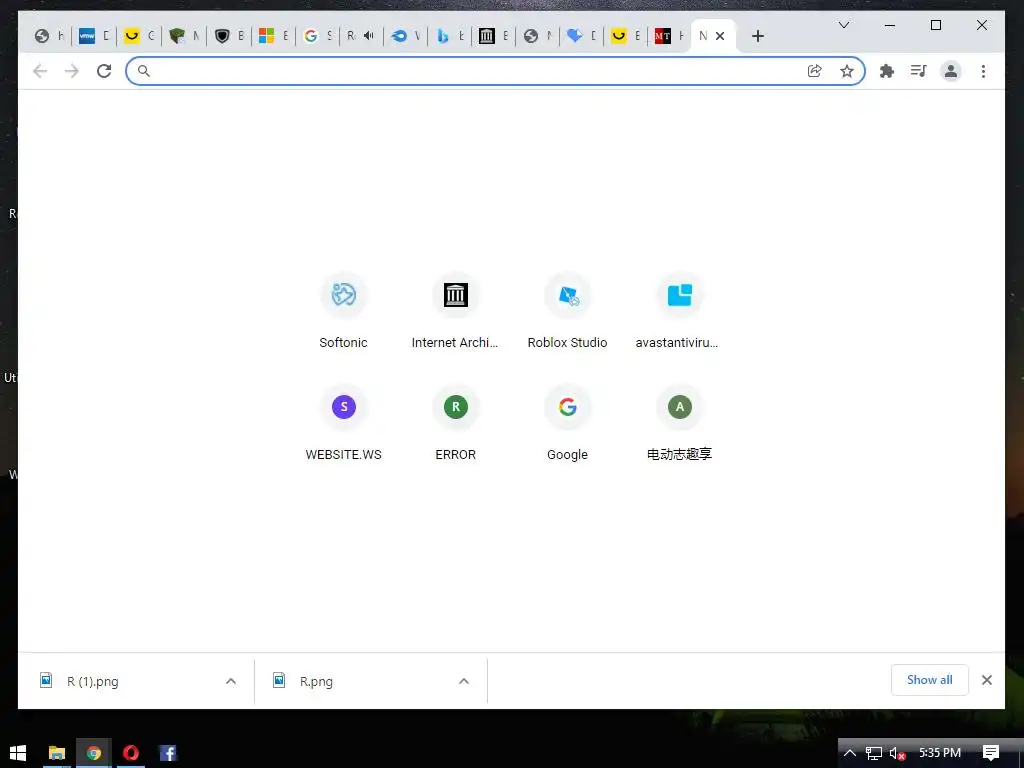Open the Chinese-labeled shortcut with green A

coord(679,423)
